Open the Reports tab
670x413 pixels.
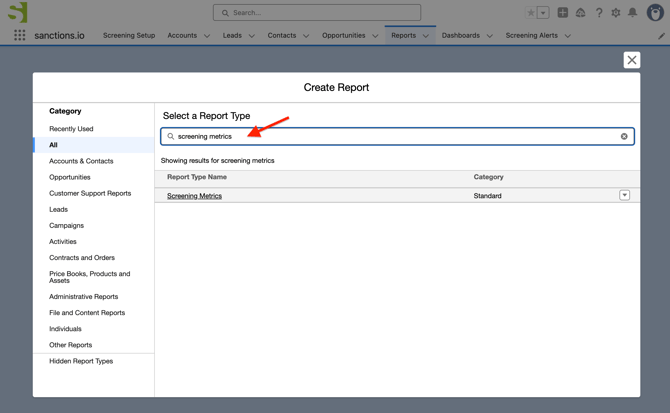pyautogui.click(x=403, y=35)
